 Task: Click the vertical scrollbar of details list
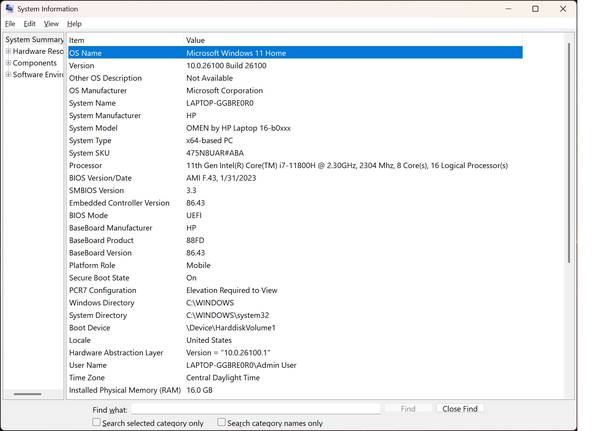tap(569, 153)
